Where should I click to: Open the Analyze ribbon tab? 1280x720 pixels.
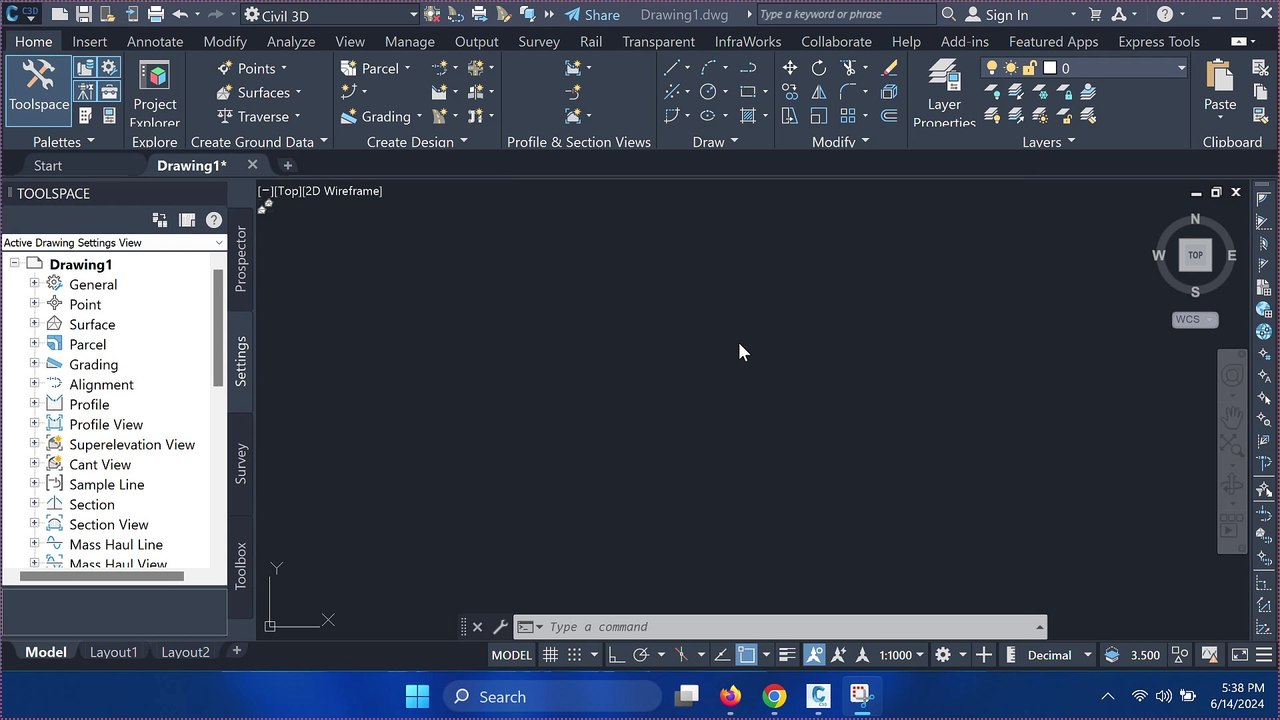click(291, 41)
